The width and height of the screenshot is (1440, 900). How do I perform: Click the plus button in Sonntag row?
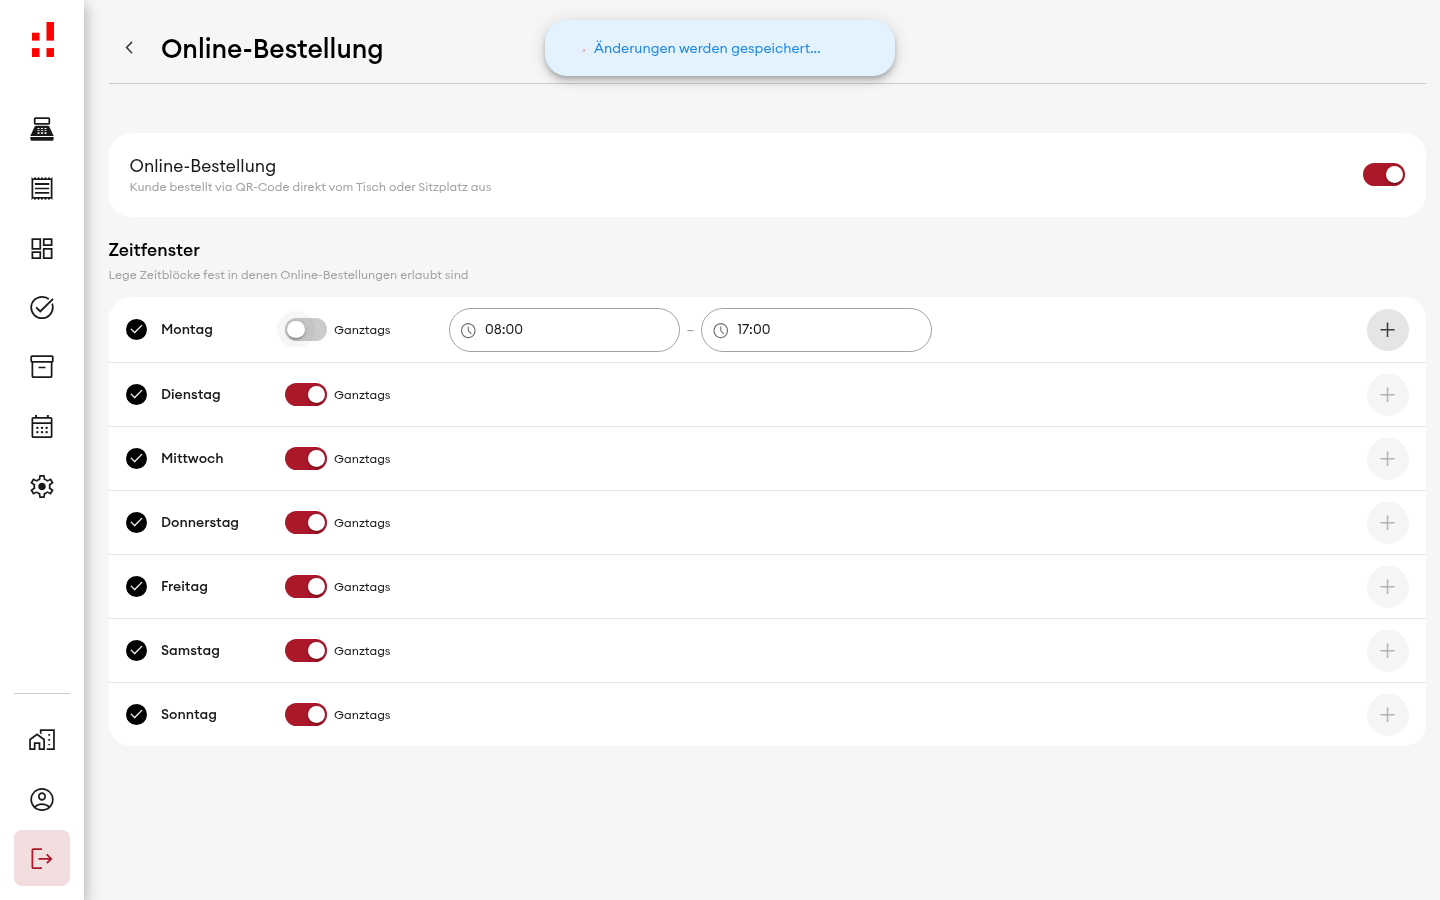pyautogui.click(x=1387, y=715)
